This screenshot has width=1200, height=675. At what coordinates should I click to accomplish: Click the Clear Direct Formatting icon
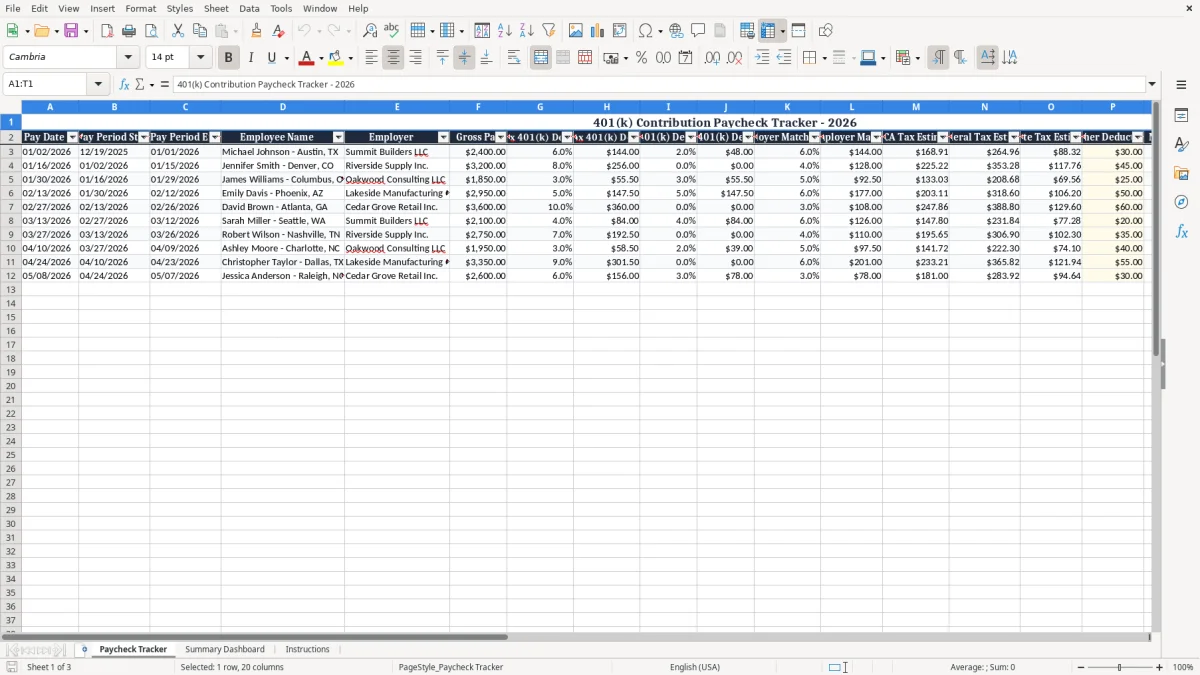point(278,31)
